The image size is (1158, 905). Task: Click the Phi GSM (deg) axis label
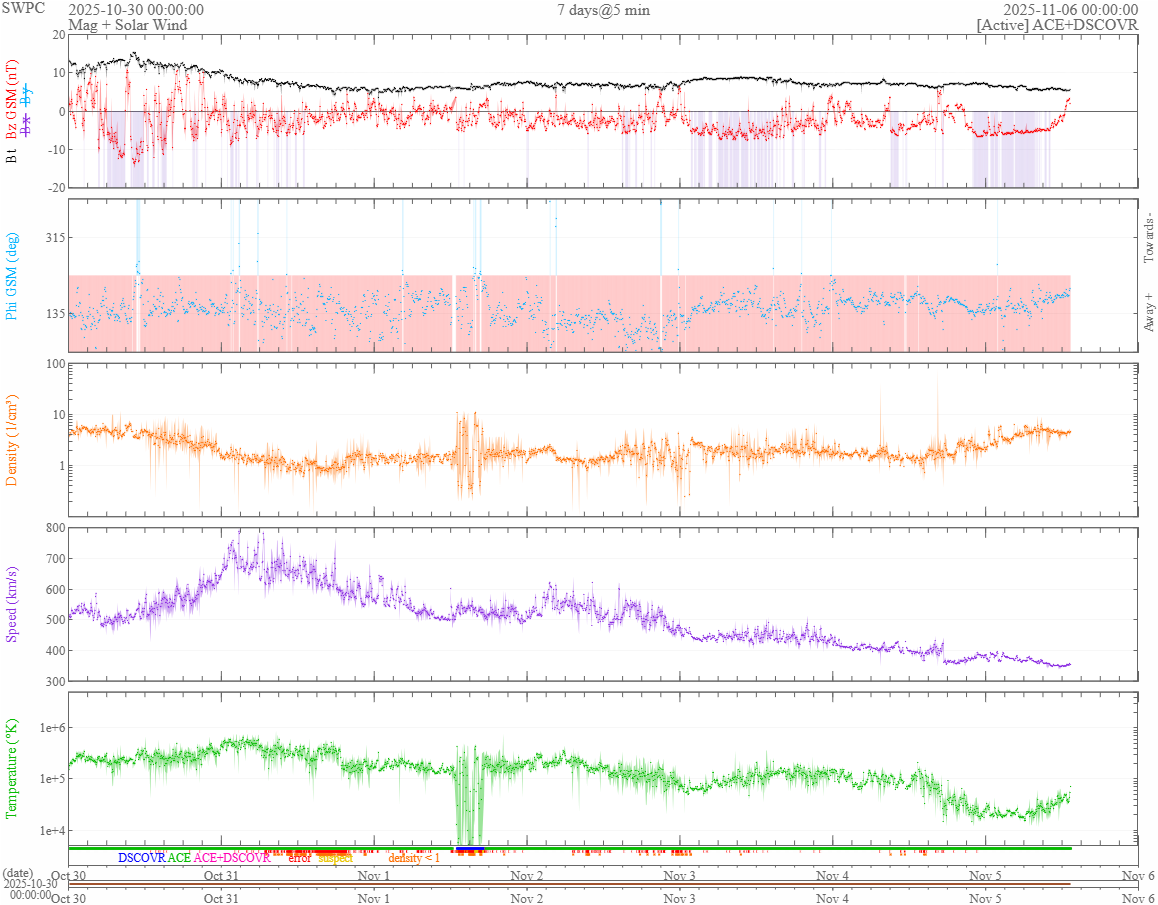point(12,275)
